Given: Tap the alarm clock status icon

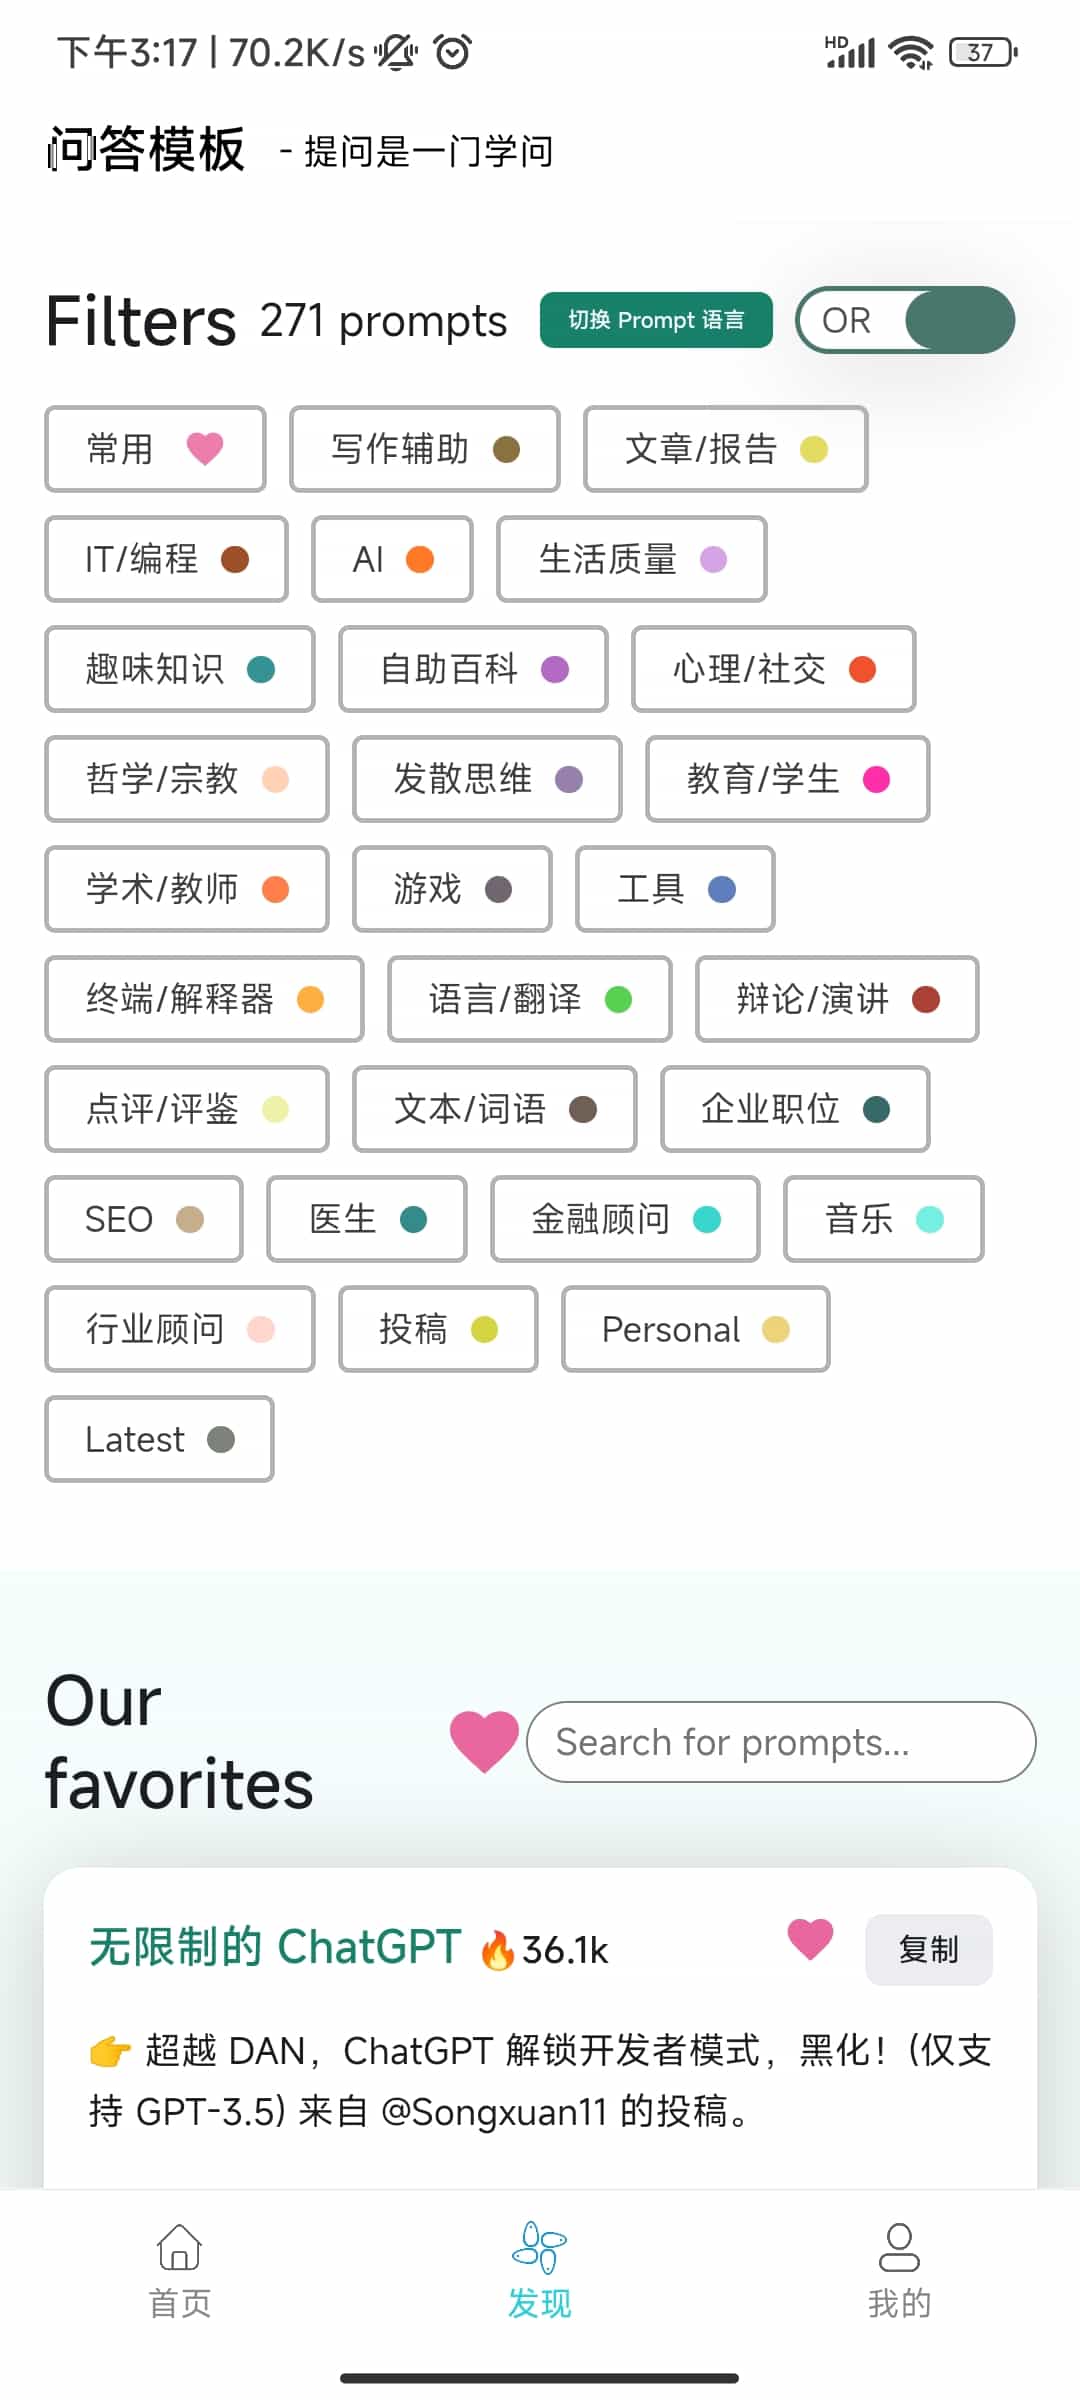Looking at the screenshot, I should point(453,51).
